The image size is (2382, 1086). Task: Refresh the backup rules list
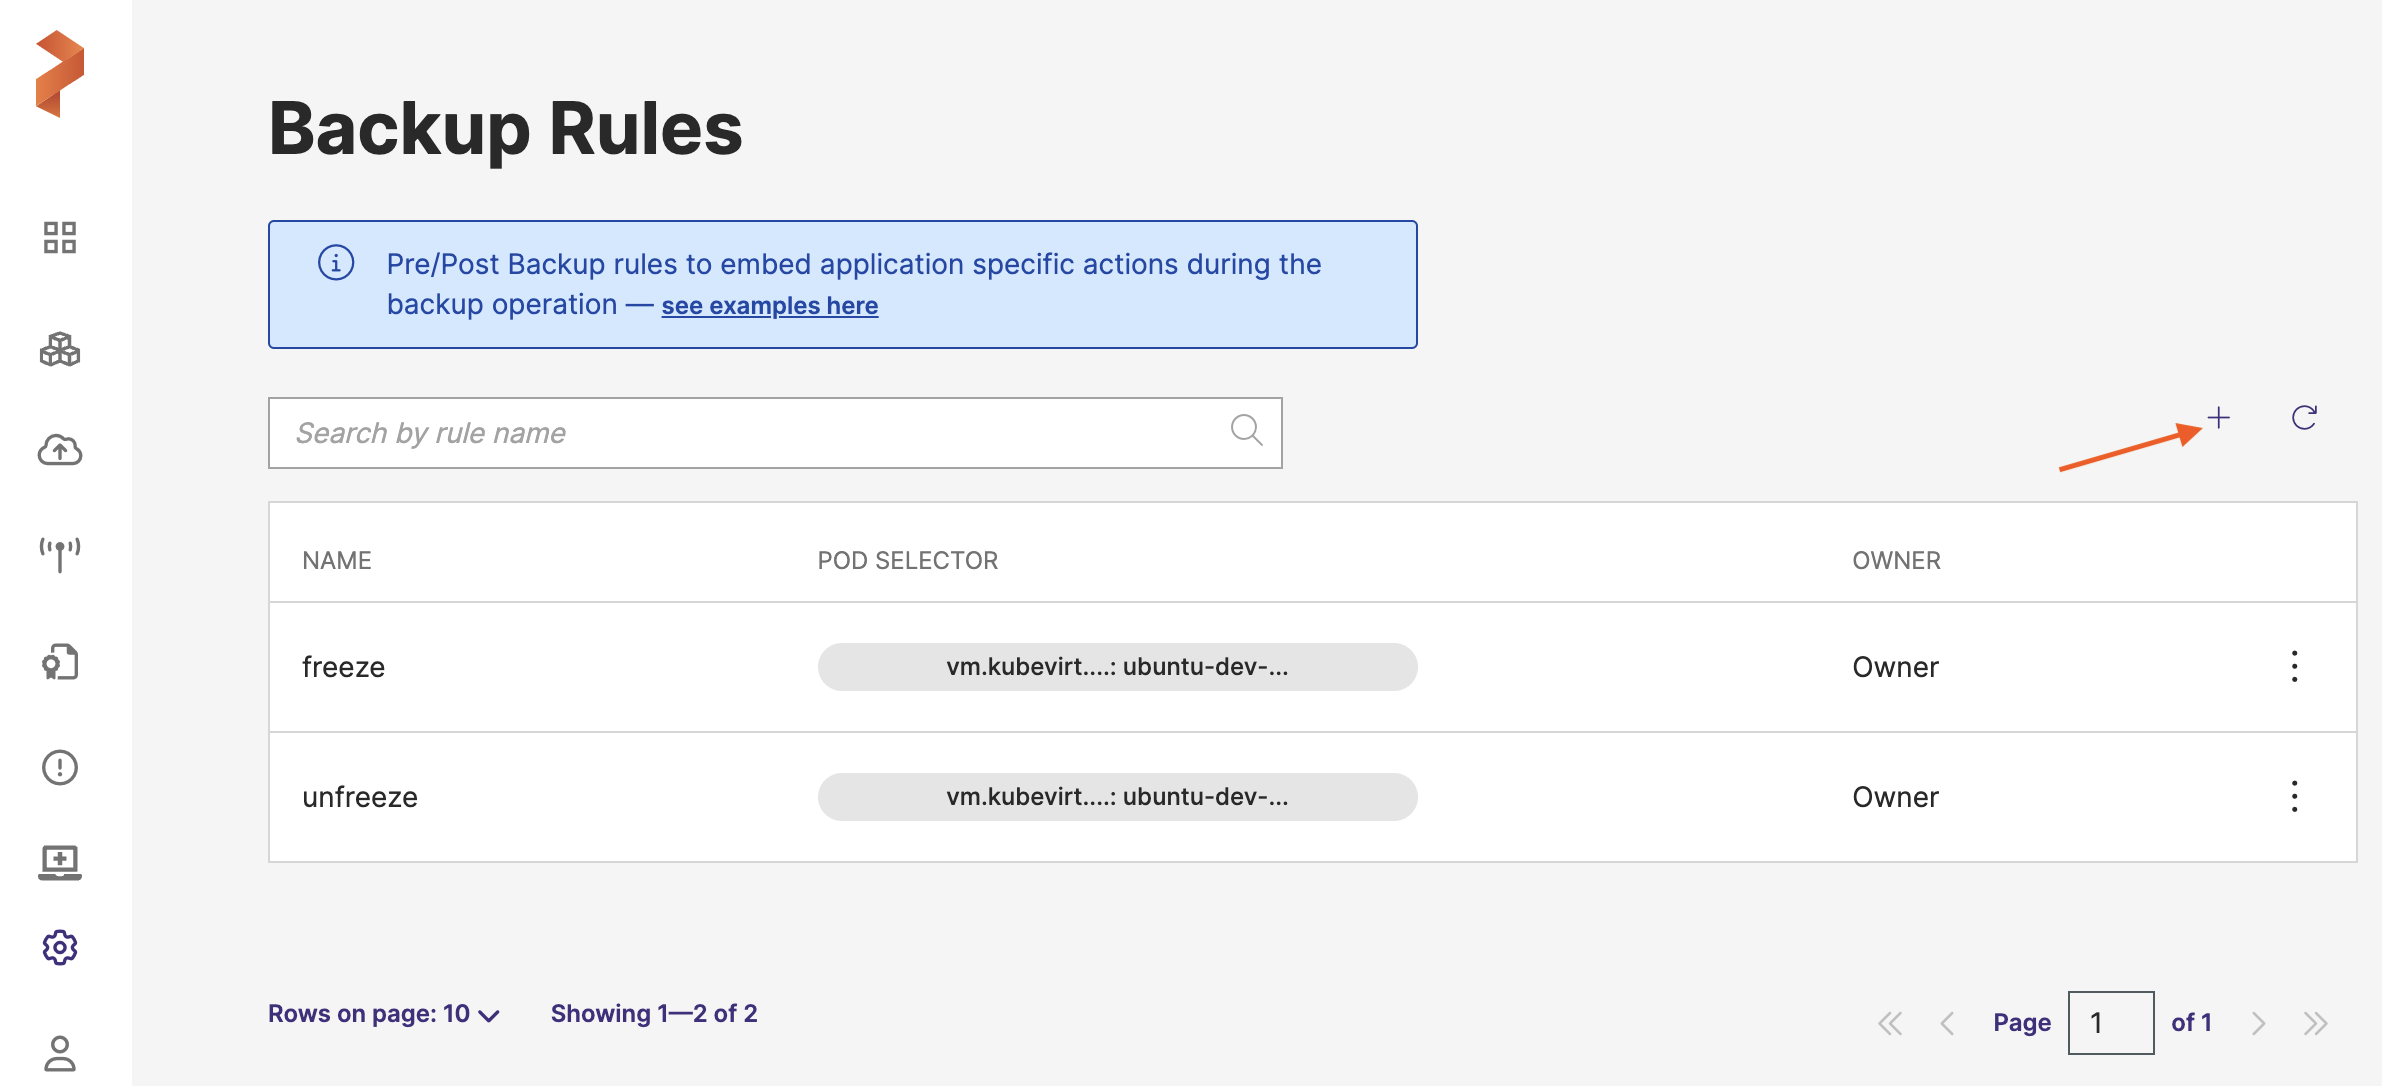(2304, 418)
